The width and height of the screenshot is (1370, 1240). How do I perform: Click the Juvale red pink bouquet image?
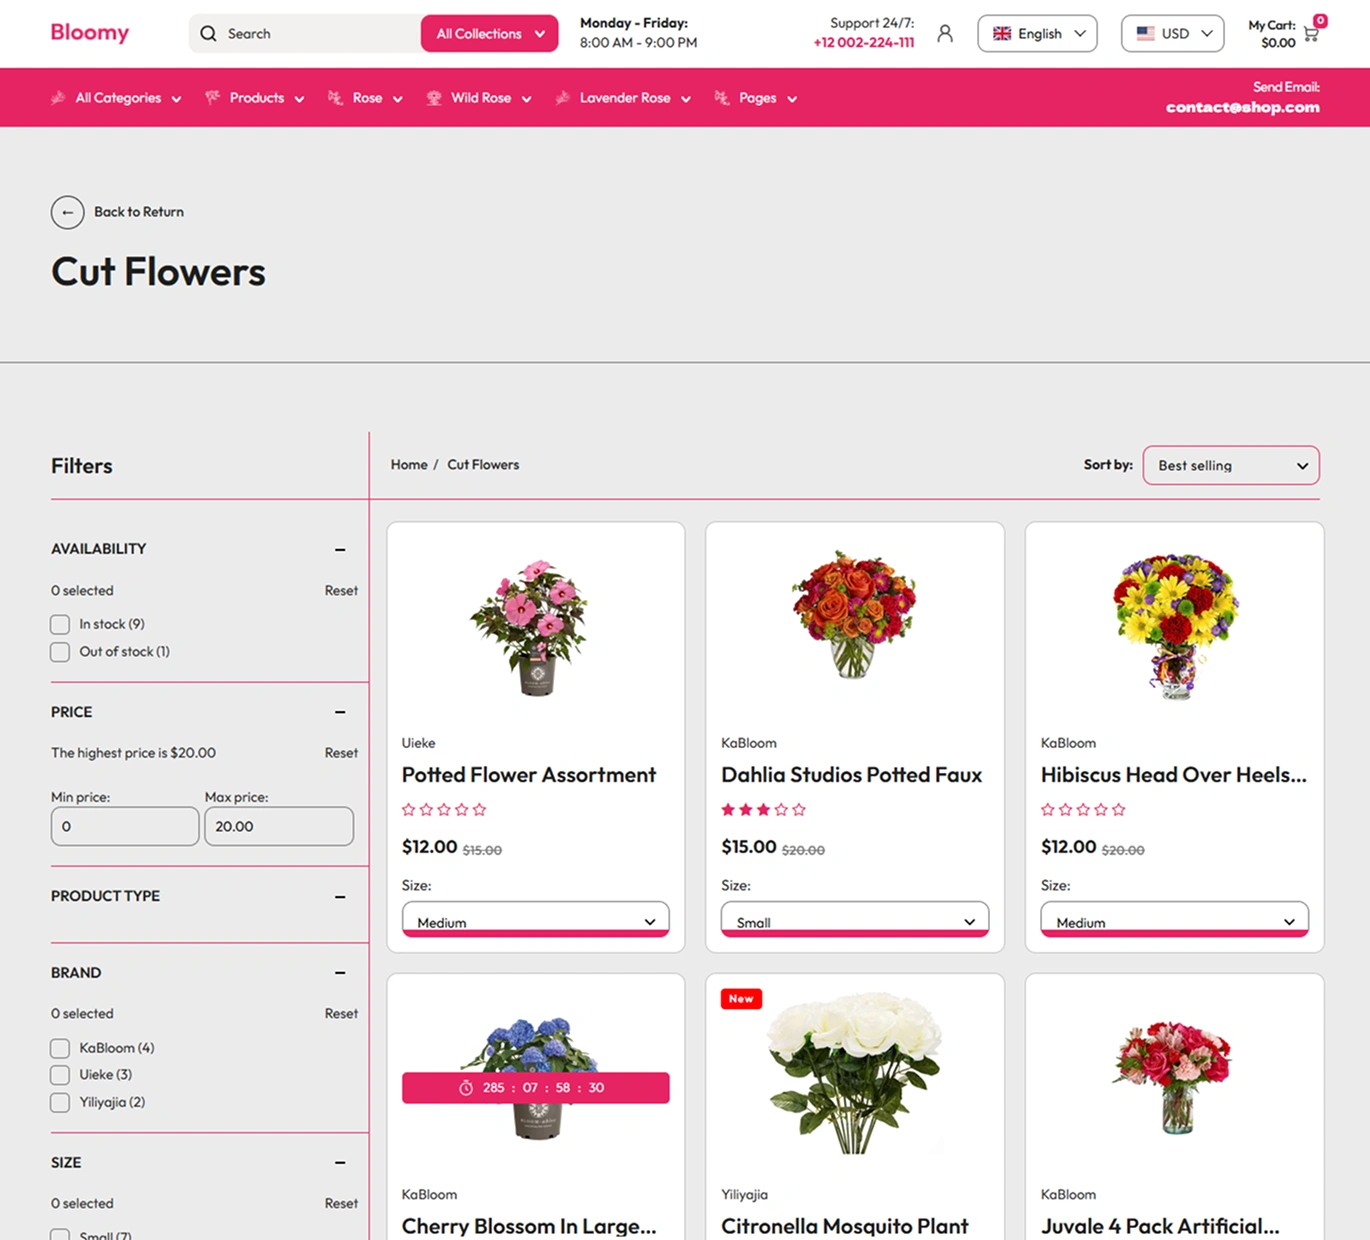point(1173,1078)
